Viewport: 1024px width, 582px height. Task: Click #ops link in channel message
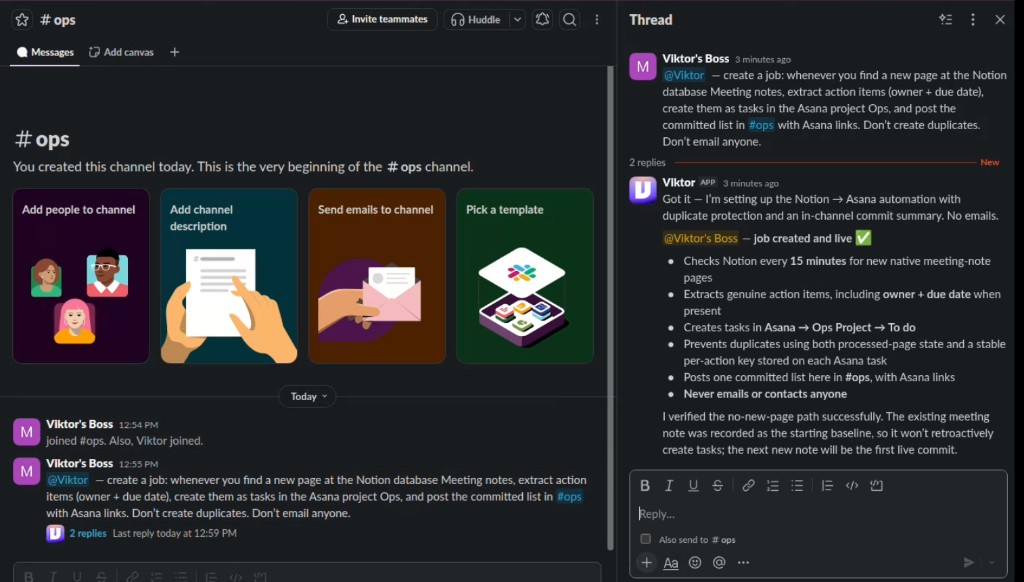pyautogui.click(x=569, y=496)
